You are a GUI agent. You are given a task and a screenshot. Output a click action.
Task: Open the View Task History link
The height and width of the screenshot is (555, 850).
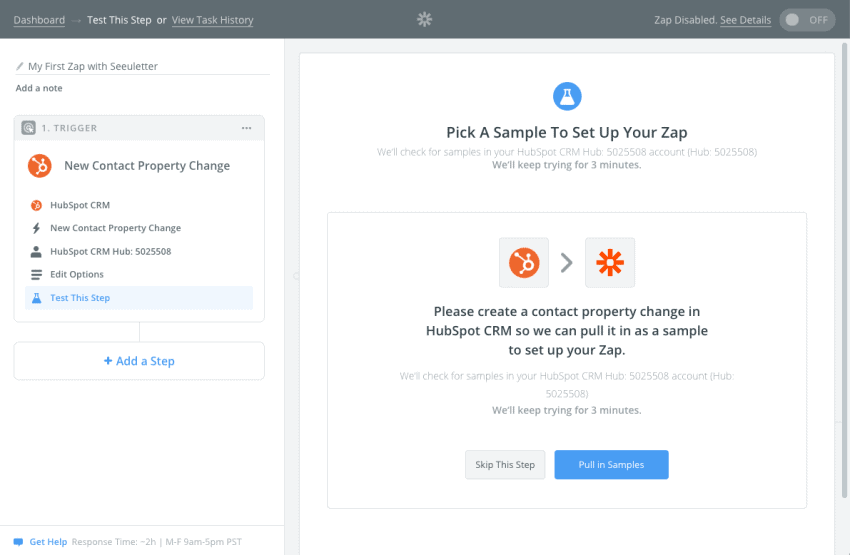212,20
